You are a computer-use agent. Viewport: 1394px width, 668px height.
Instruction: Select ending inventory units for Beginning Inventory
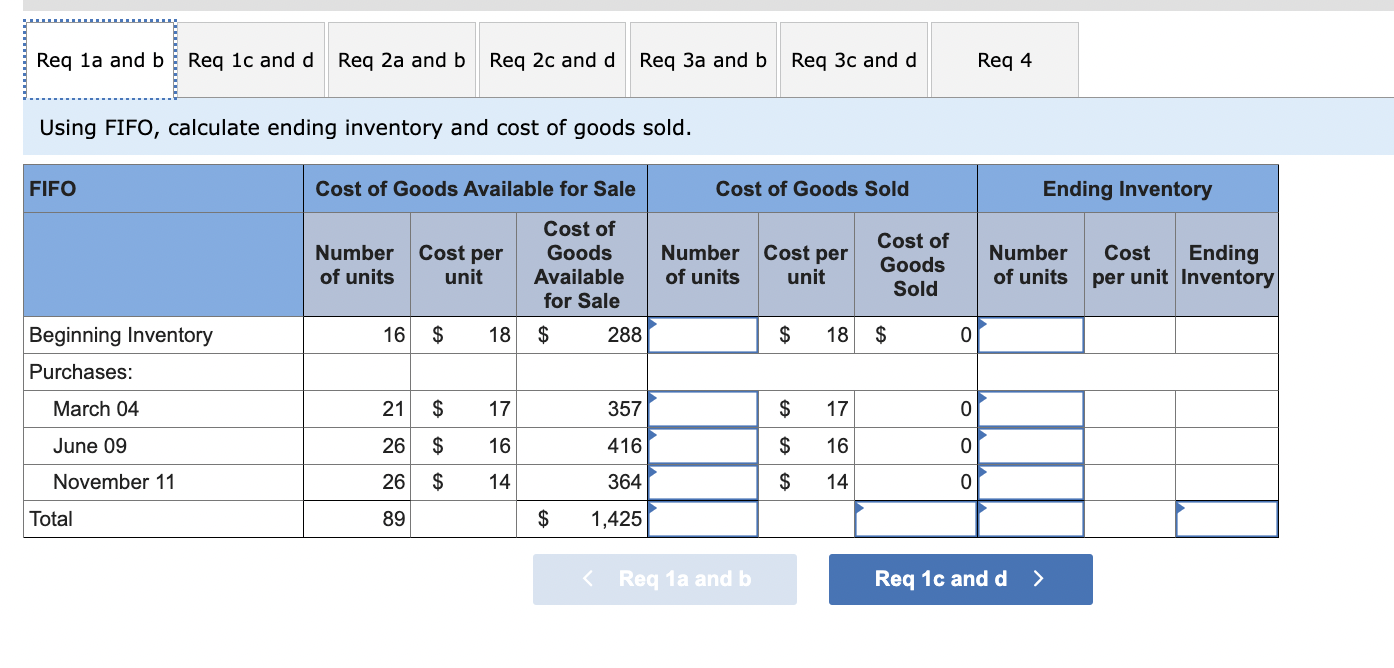click(1031, 335)
